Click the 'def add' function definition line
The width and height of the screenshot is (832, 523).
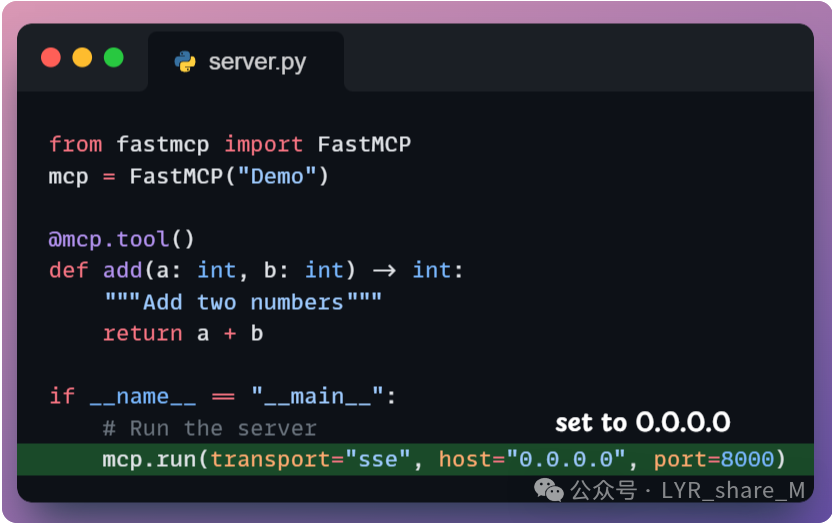(x=256, y=271)
